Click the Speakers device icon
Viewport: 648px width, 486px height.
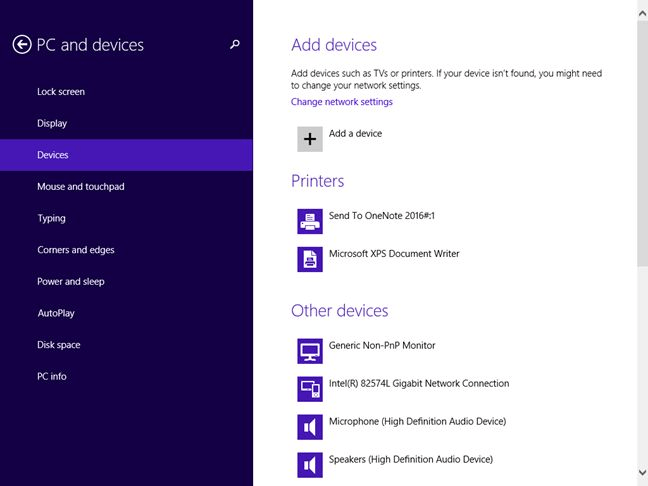[x=310, y=465]
